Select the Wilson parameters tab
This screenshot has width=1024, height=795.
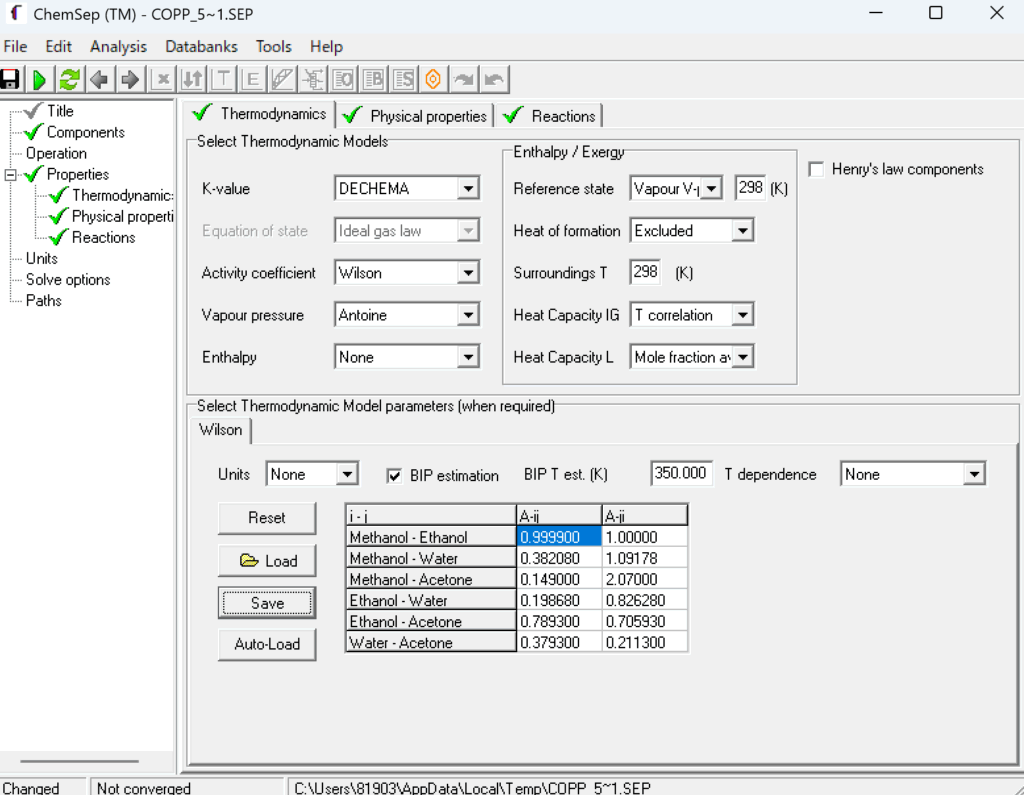pyautogui.click(x=221, y=430)
